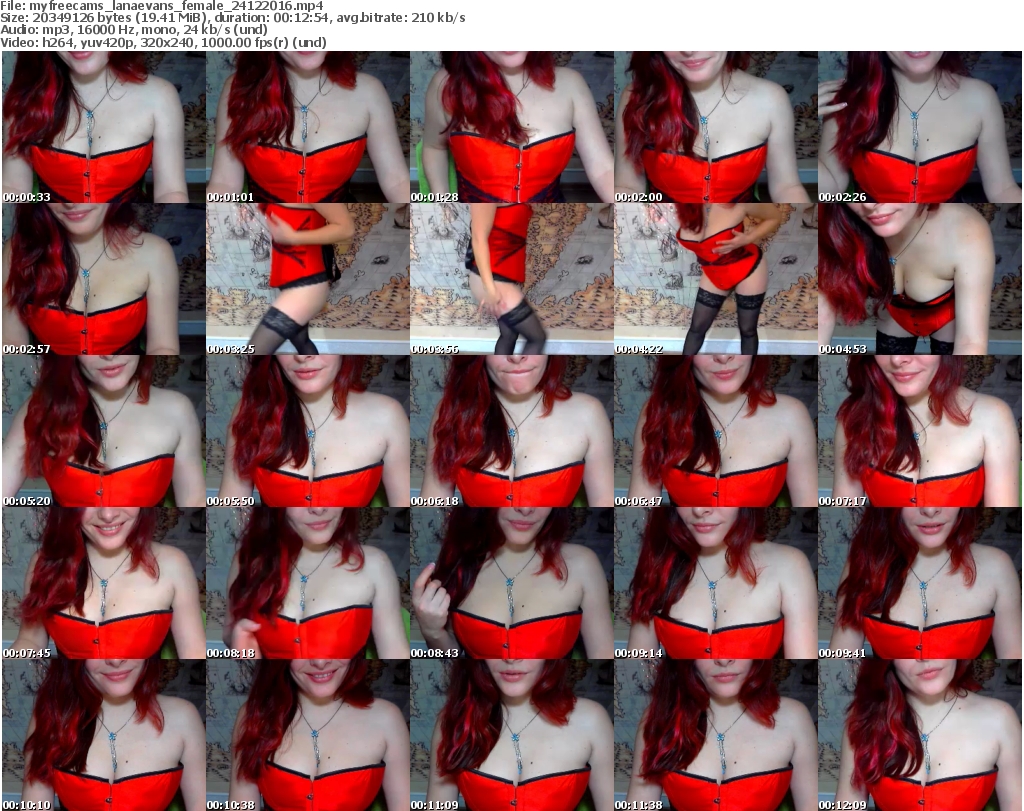Select the thumbnail timestamped 00:00:33
The width and height of the screenshot is (1024, 811).
[x=104, y=127]
